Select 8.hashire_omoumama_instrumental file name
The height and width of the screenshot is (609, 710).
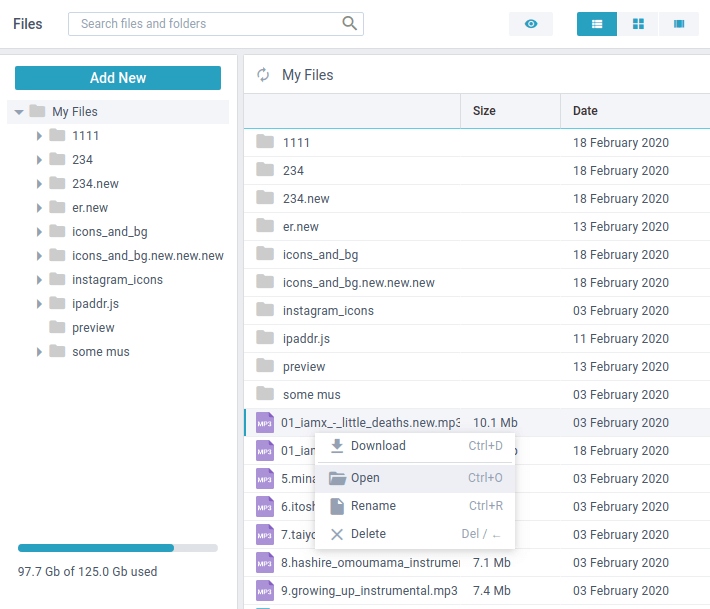(x=370, y=563)
